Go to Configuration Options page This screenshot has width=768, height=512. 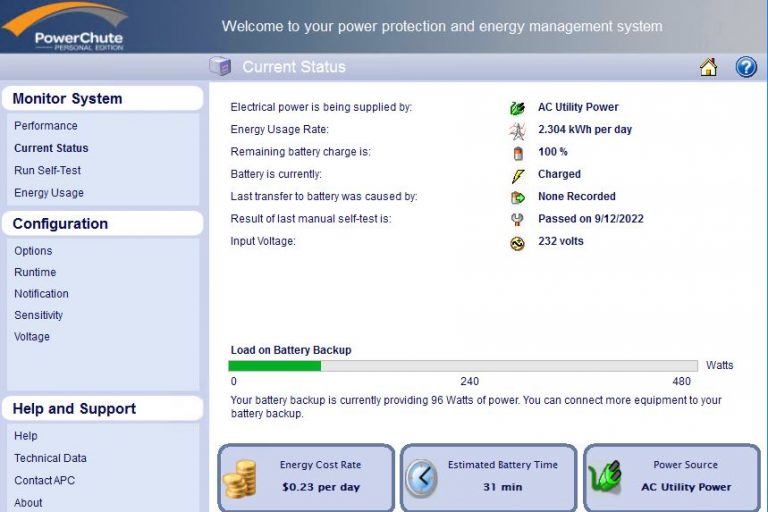(33, 251)
